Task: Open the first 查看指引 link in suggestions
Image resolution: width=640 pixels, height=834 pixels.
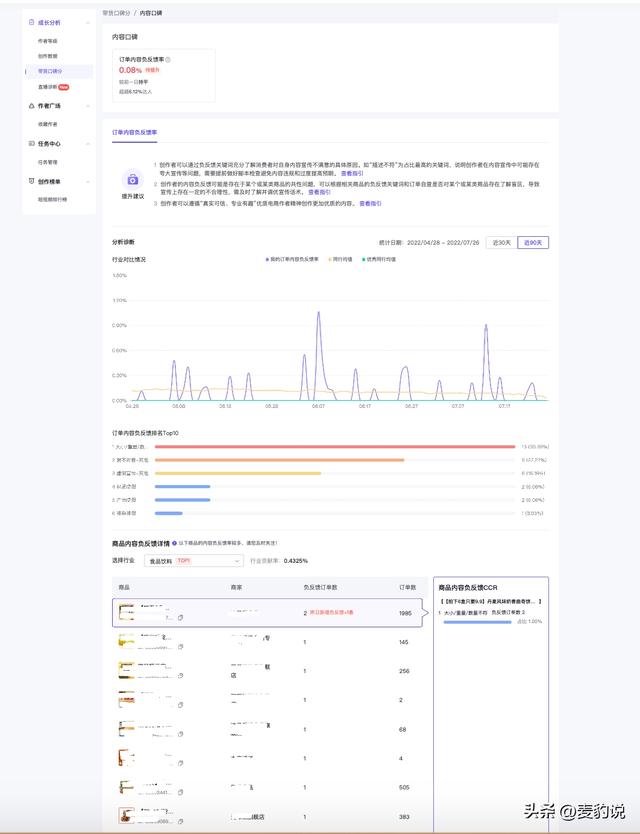Action: (x=352, y=173)
